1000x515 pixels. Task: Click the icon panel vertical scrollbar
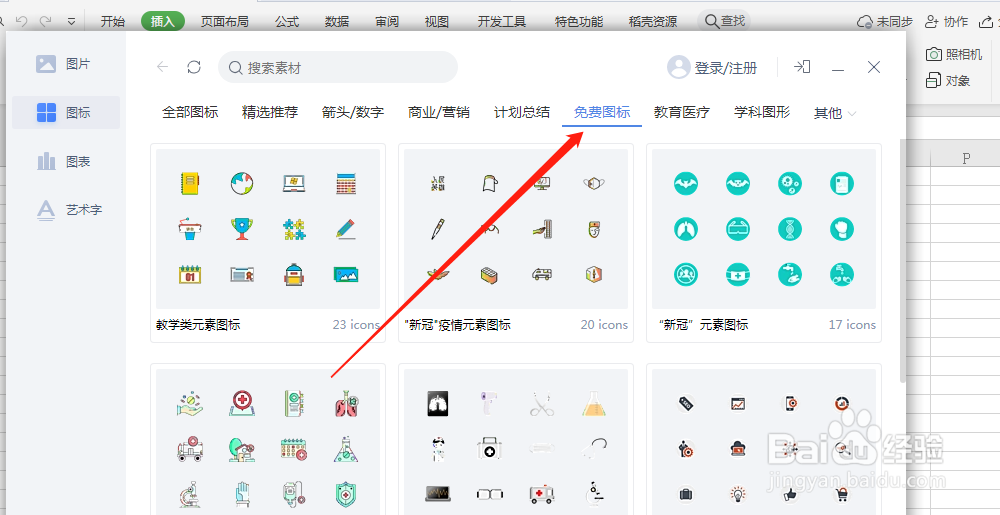(x=902, y=261)
